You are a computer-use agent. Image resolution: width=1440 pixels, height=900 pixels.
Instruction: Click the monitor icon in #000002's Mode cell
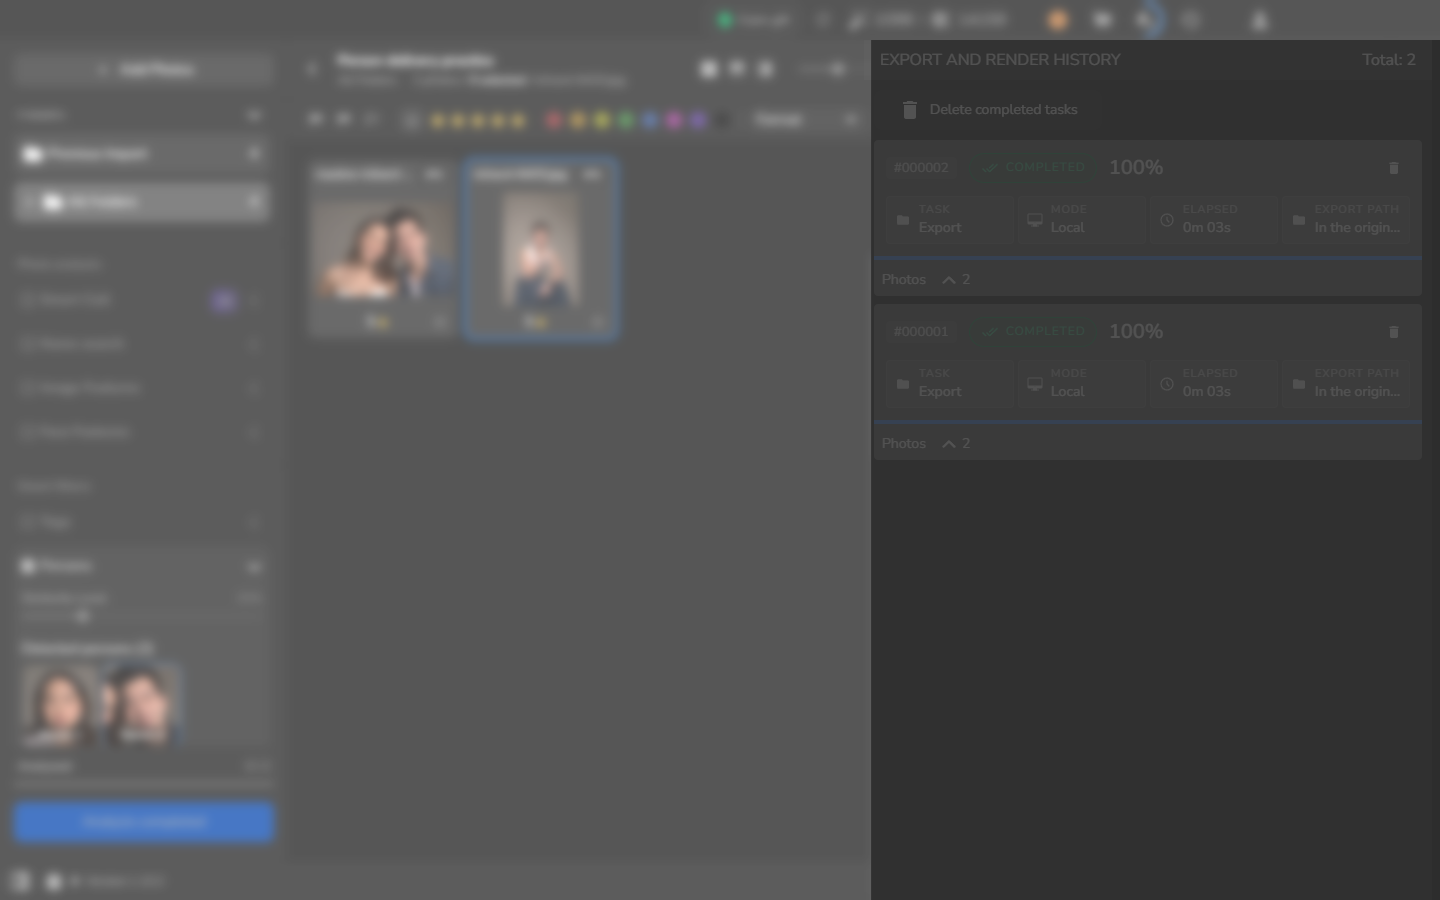1035,220
